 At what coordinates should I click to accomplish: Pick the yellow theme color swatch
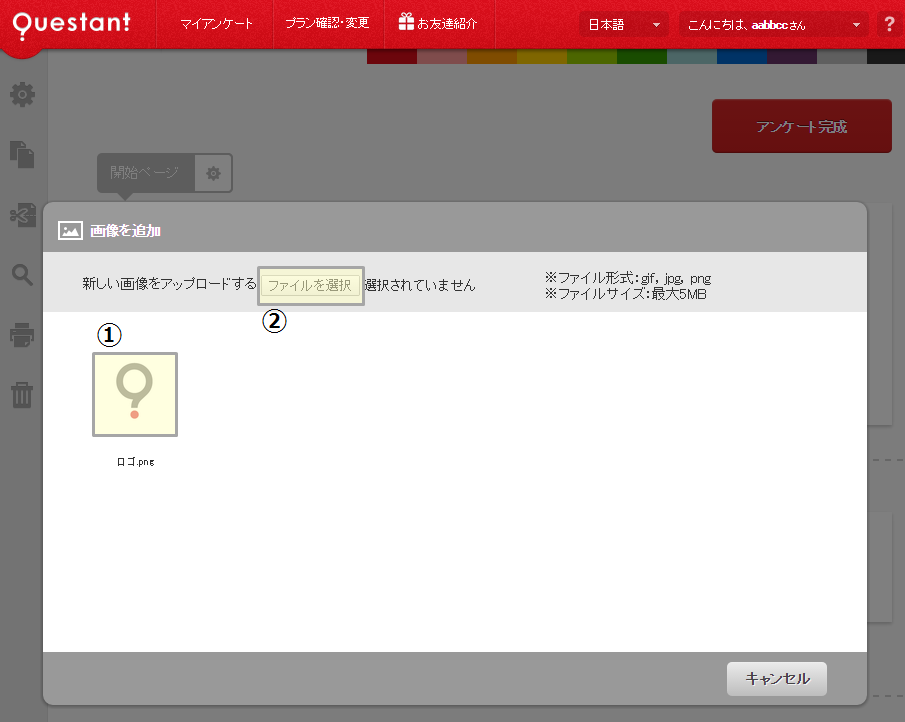click(x=542, y=57)
